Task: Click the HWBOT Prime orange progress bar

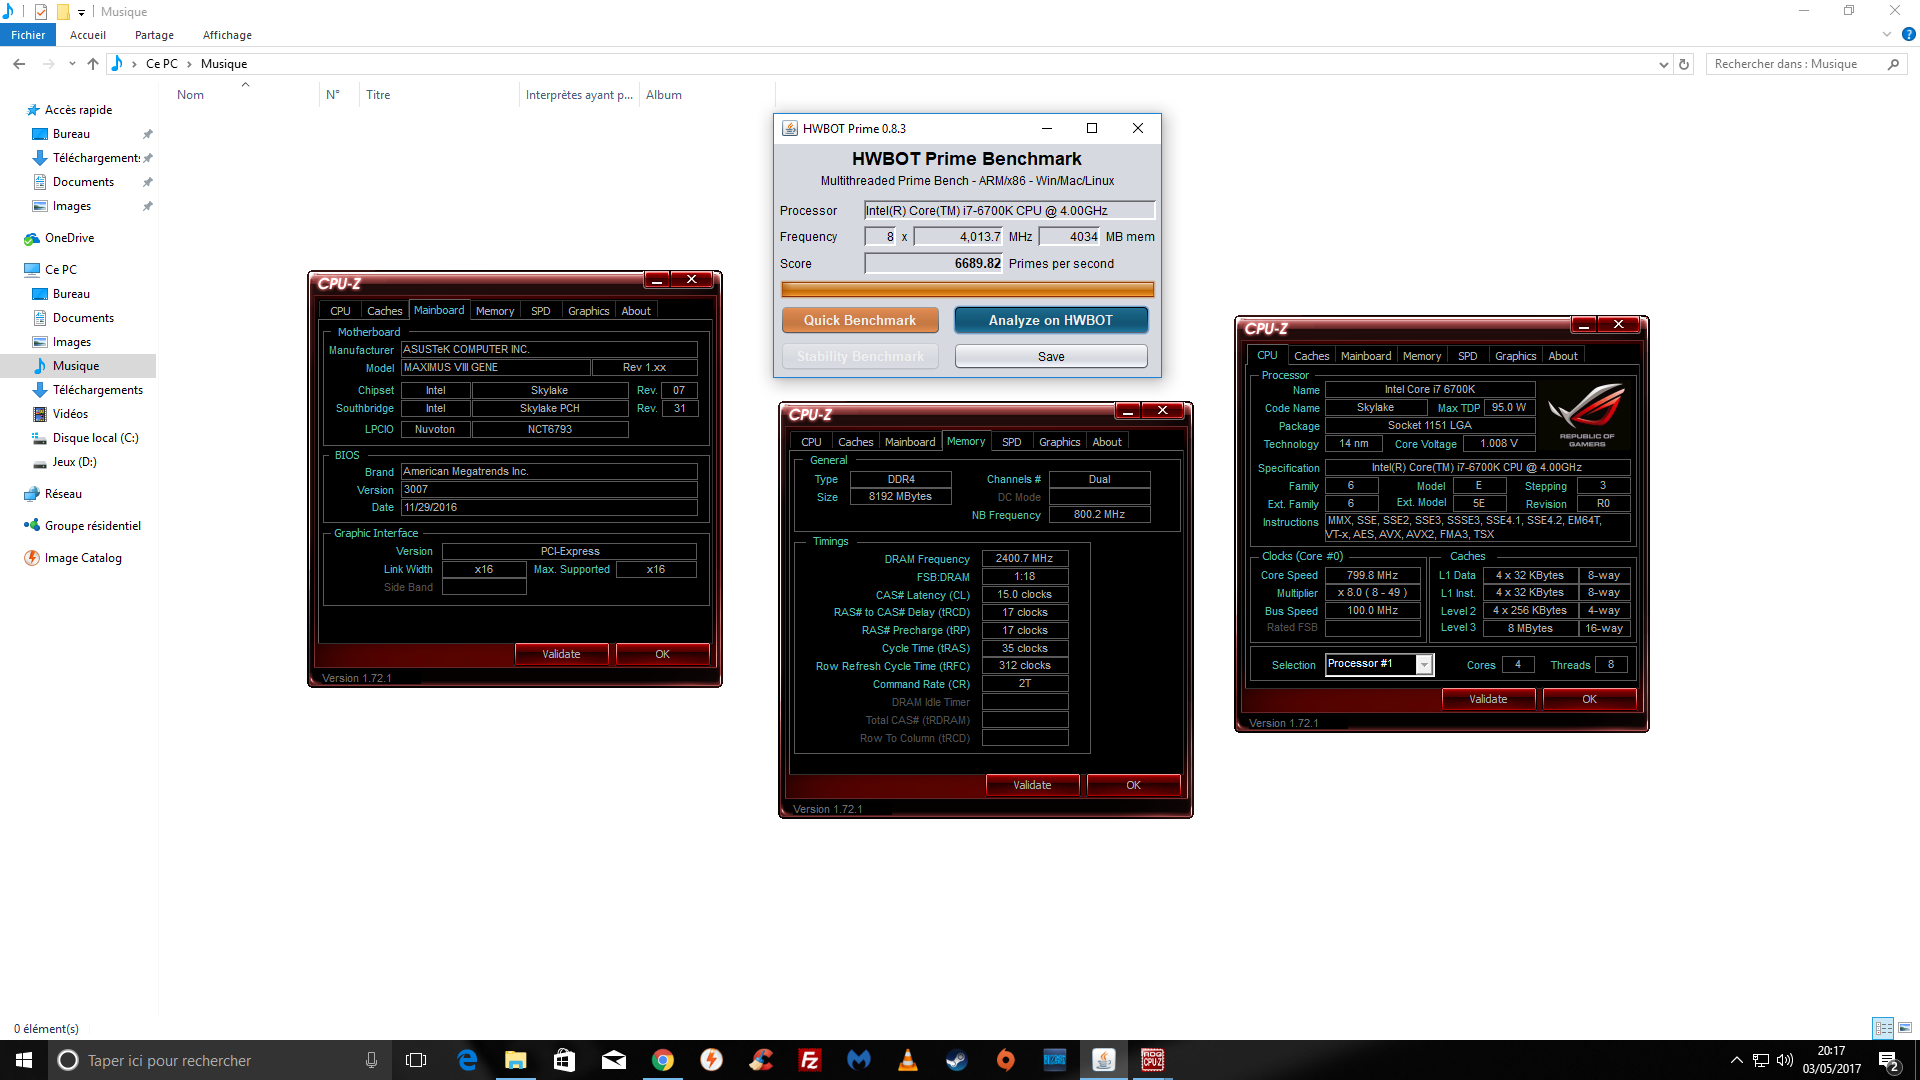Action: click(967, 290)
